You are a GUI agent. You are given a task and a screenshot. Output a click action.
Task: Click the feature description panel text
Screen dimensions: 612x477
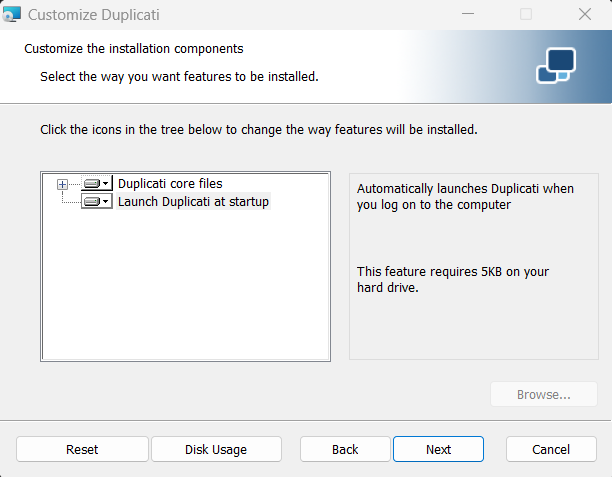(x=465, y=196)
